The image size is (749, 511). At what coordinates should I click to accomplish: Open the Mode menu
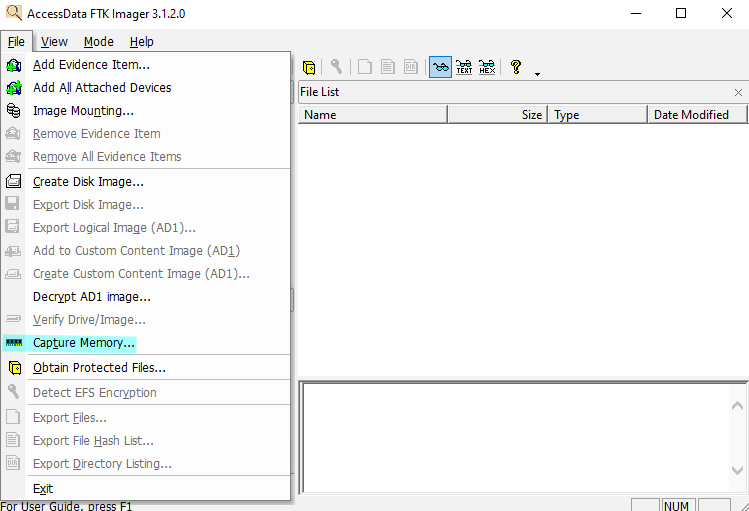click(98, 42)
